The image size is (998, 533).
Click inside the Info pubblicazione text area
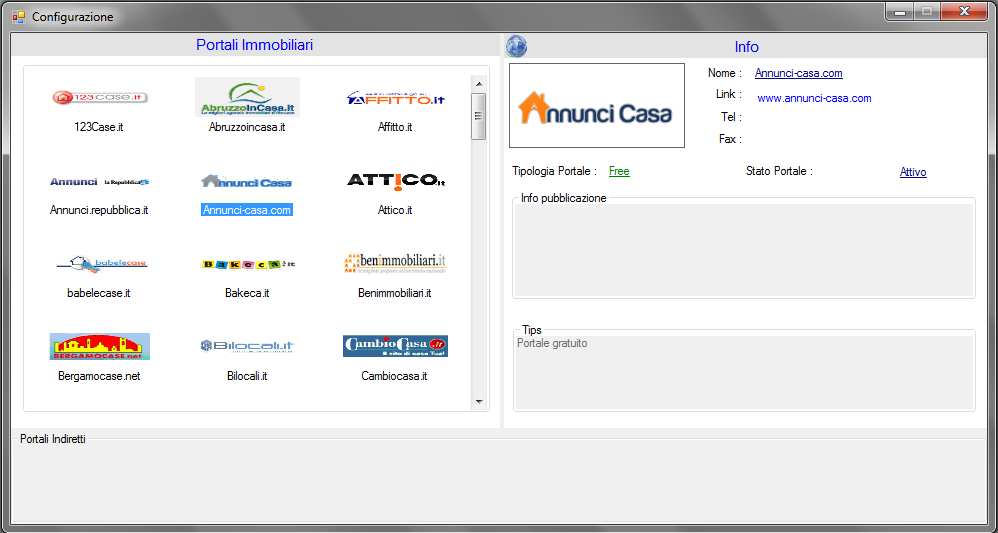744,250
